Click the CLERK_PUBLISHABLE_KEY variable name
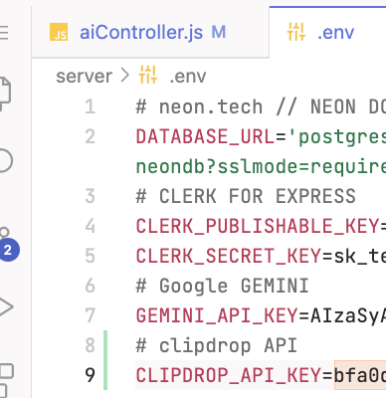Image resolution: width=386 pixels, height=398 pixels. (x=257, y=226)
